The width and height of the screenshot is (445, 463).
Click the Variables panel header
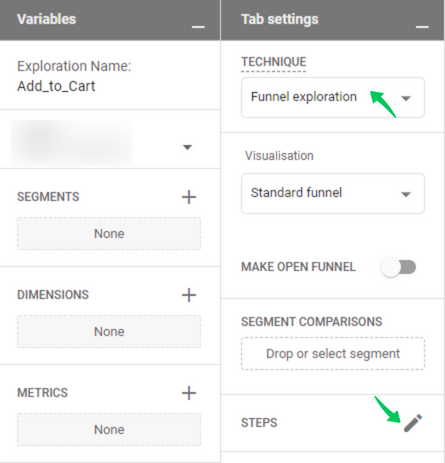pyautogui.click(x=110, y=20)
